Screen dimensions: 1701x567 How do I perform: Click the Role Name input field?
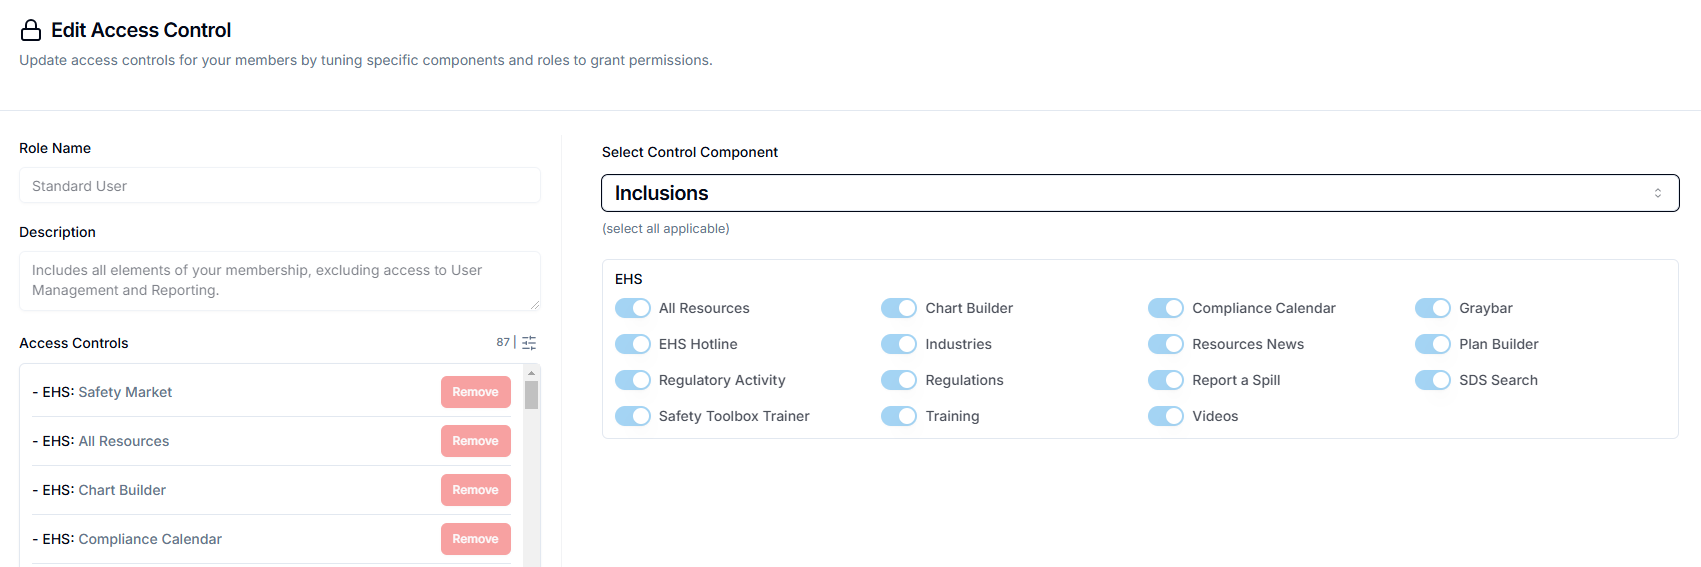(x=280, y=186)
